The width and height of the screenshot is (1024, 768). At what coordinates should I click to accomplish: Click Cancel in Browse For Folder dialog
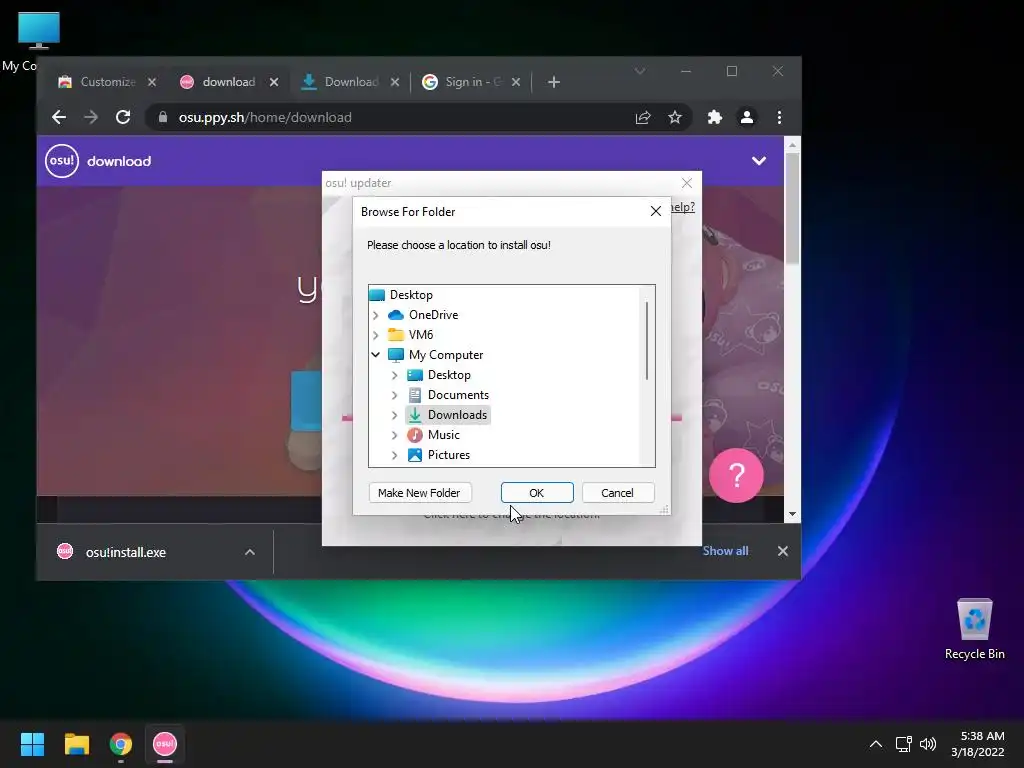click(x=617, y=492)
